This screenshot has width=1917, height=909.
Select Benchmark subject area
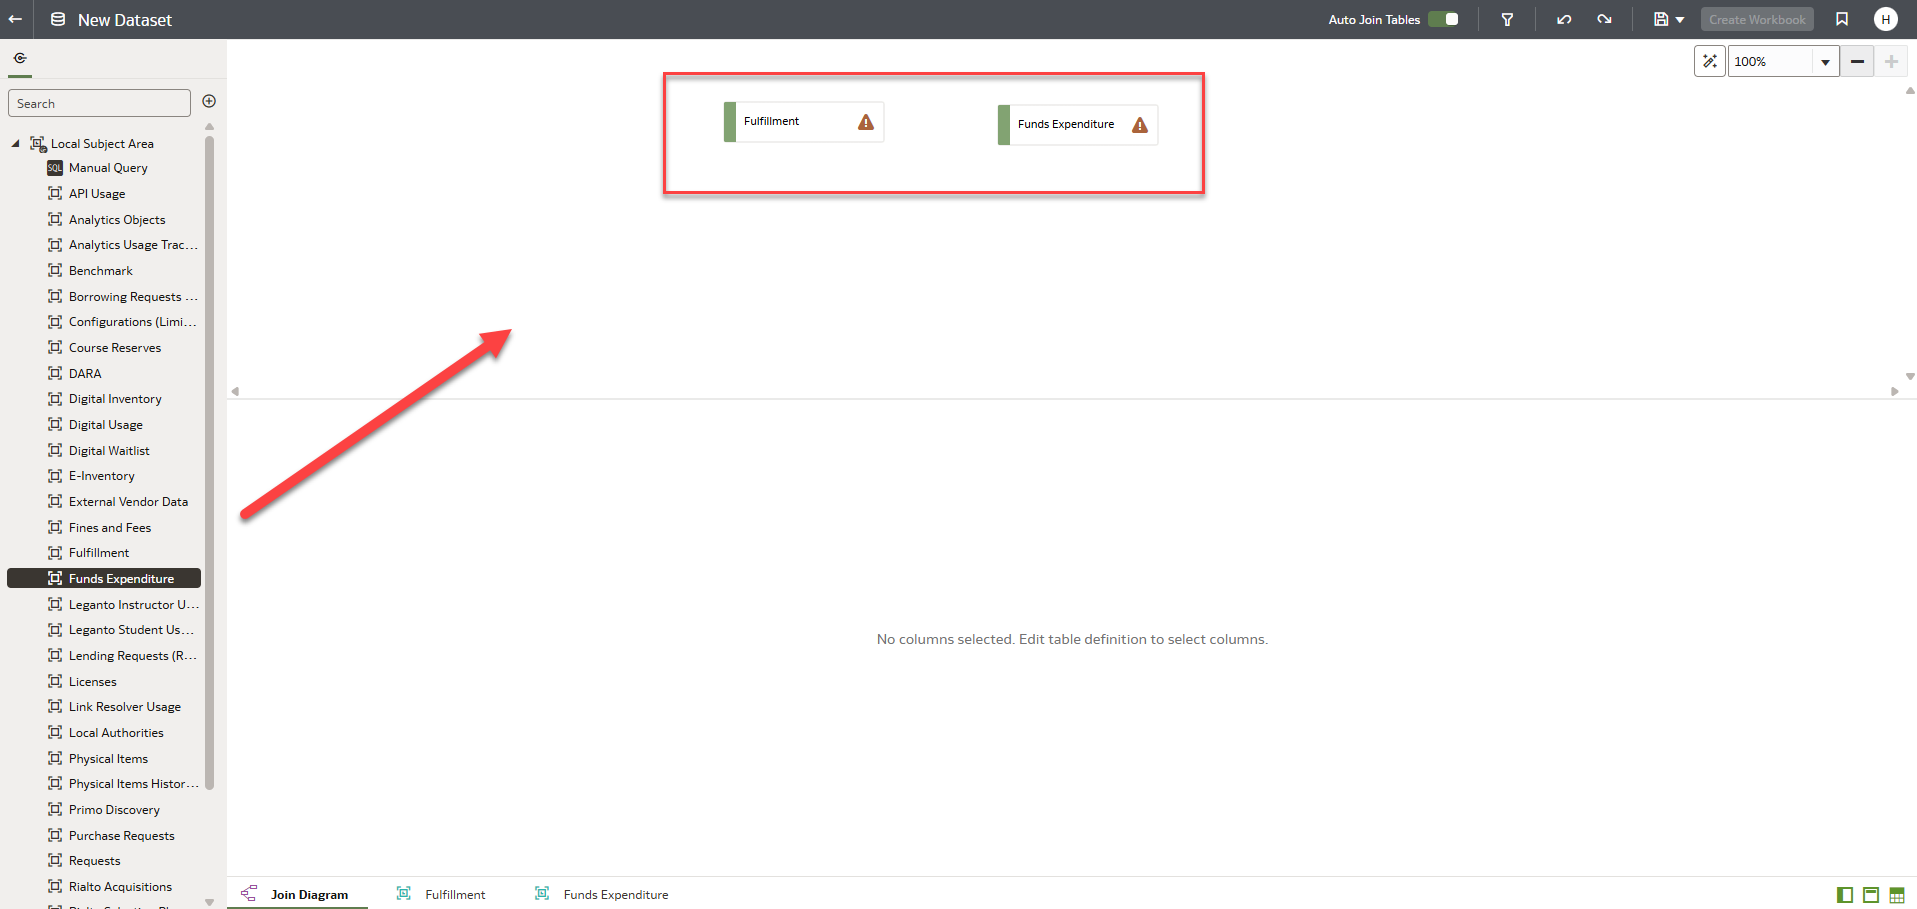click(100, 271)
